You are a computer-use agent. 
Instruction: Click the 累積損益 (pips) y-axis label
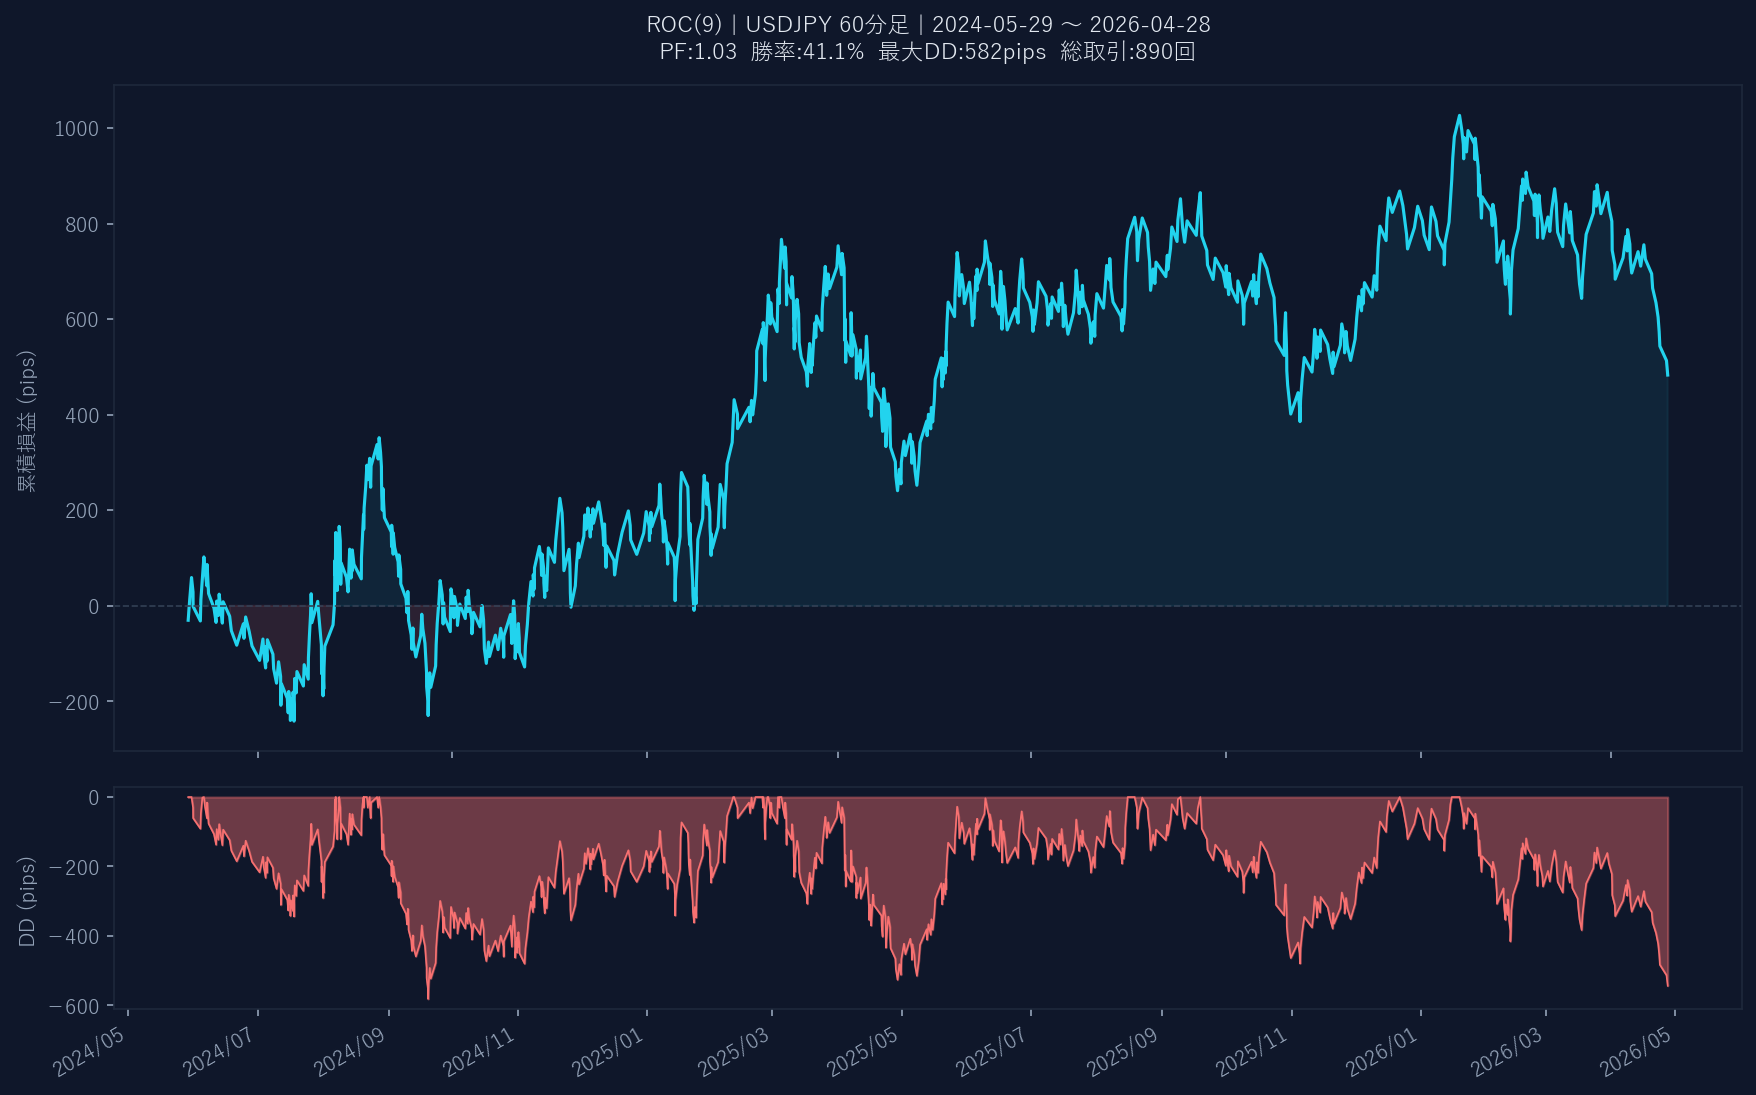[27, 421]
